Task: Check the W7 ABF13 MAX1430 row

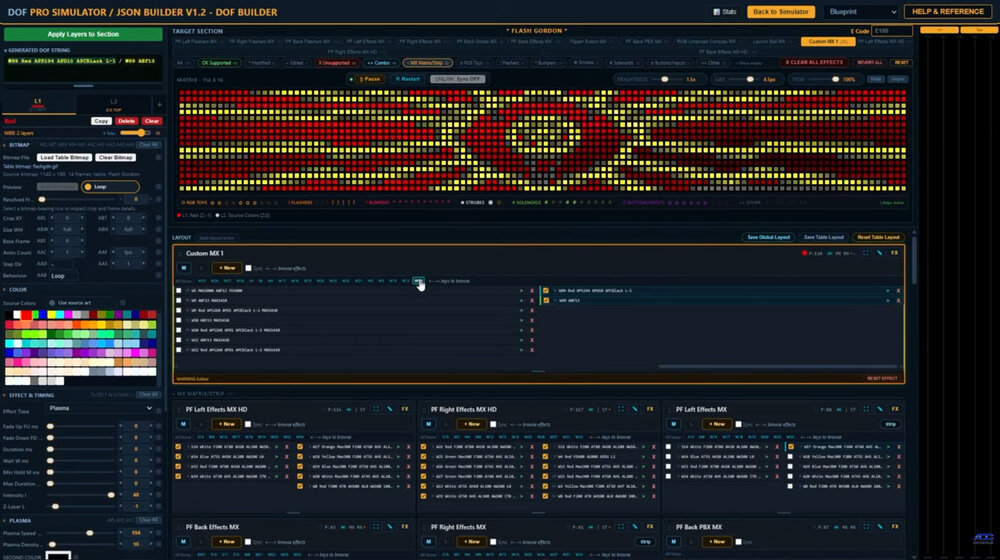Action: [x=179, y=300]
